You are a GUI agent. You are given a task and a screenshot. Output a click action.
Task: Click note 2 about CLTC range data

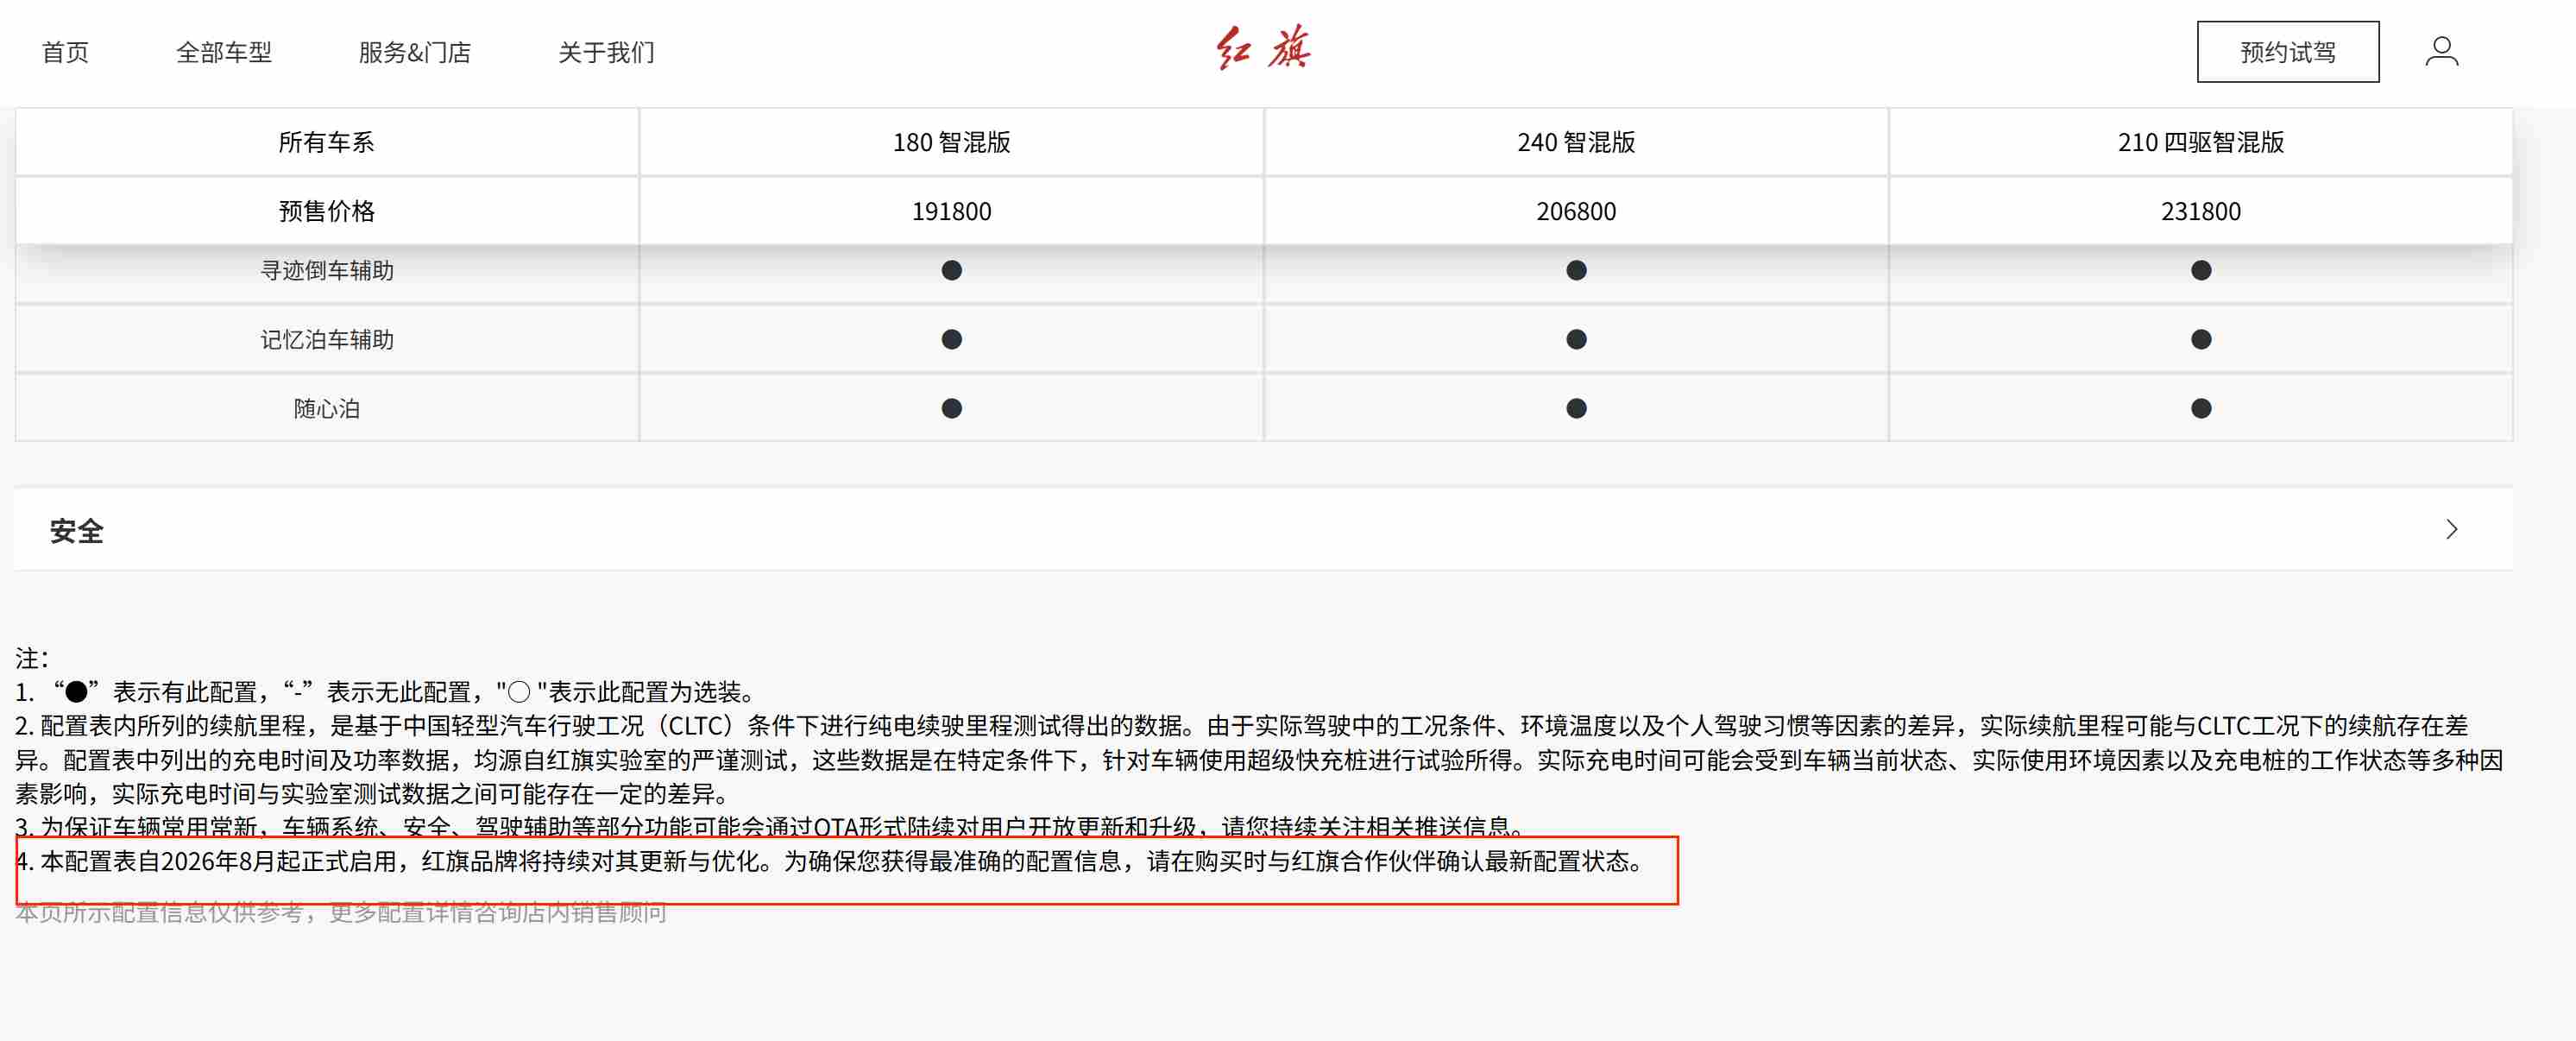pos(1259,759)
